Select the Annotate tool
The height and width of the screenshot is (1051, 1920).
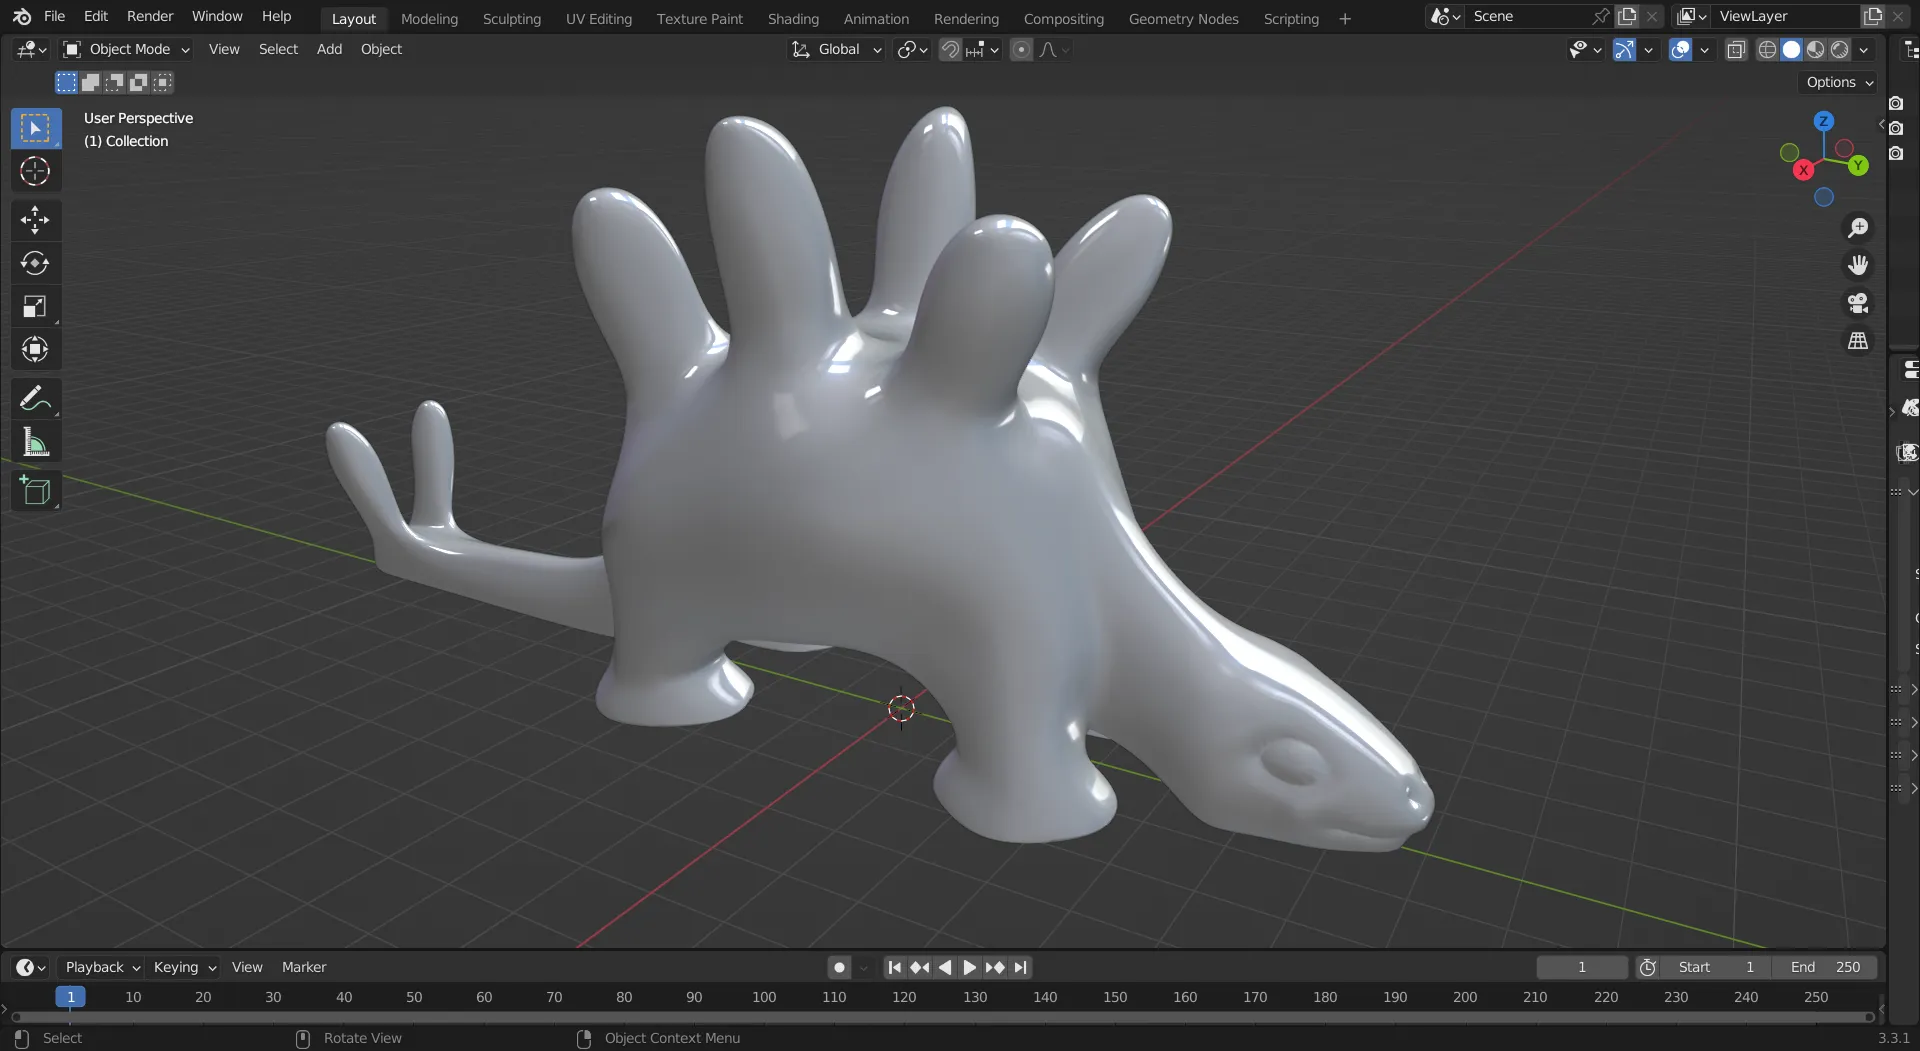(35, 398)
